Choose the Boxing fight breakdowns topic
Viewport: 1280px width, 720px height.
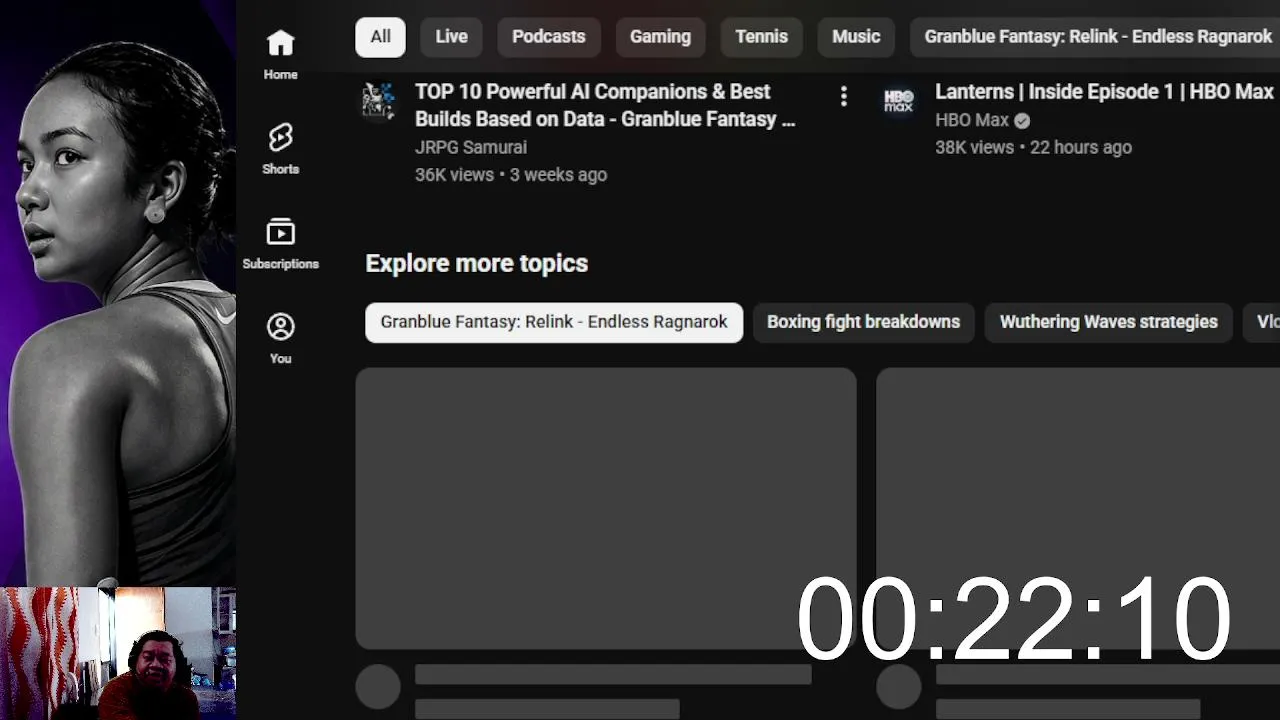click(863, 322)
